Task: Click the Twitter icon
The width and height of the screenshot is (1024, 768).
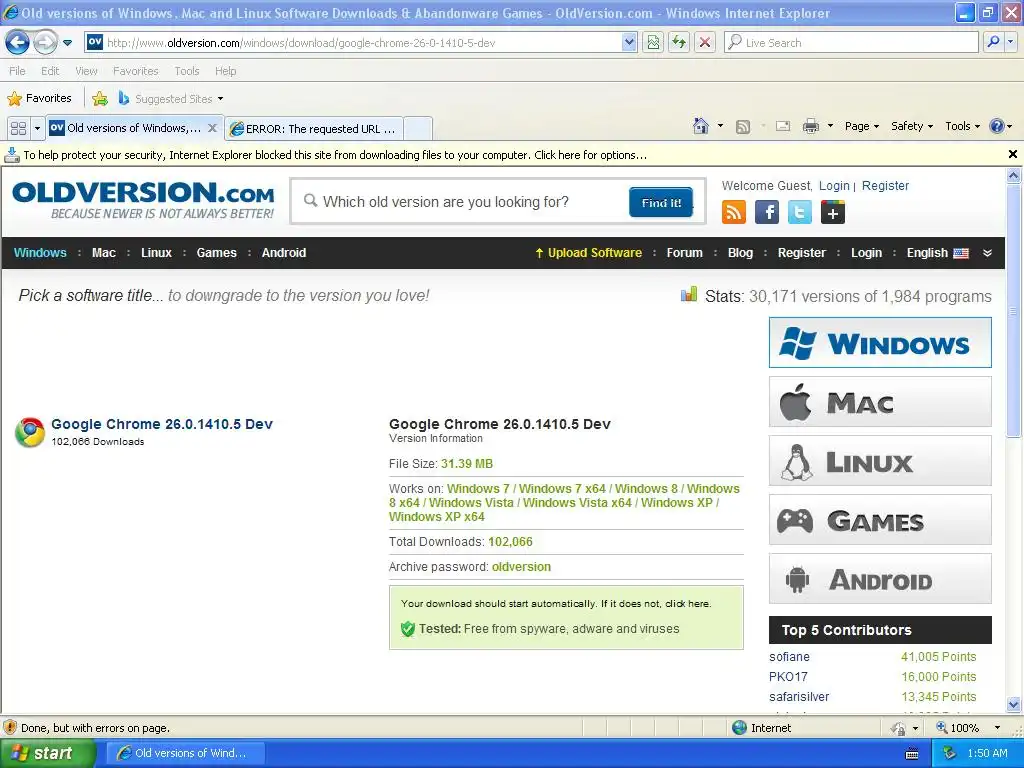Action: [x=799, y=212]
